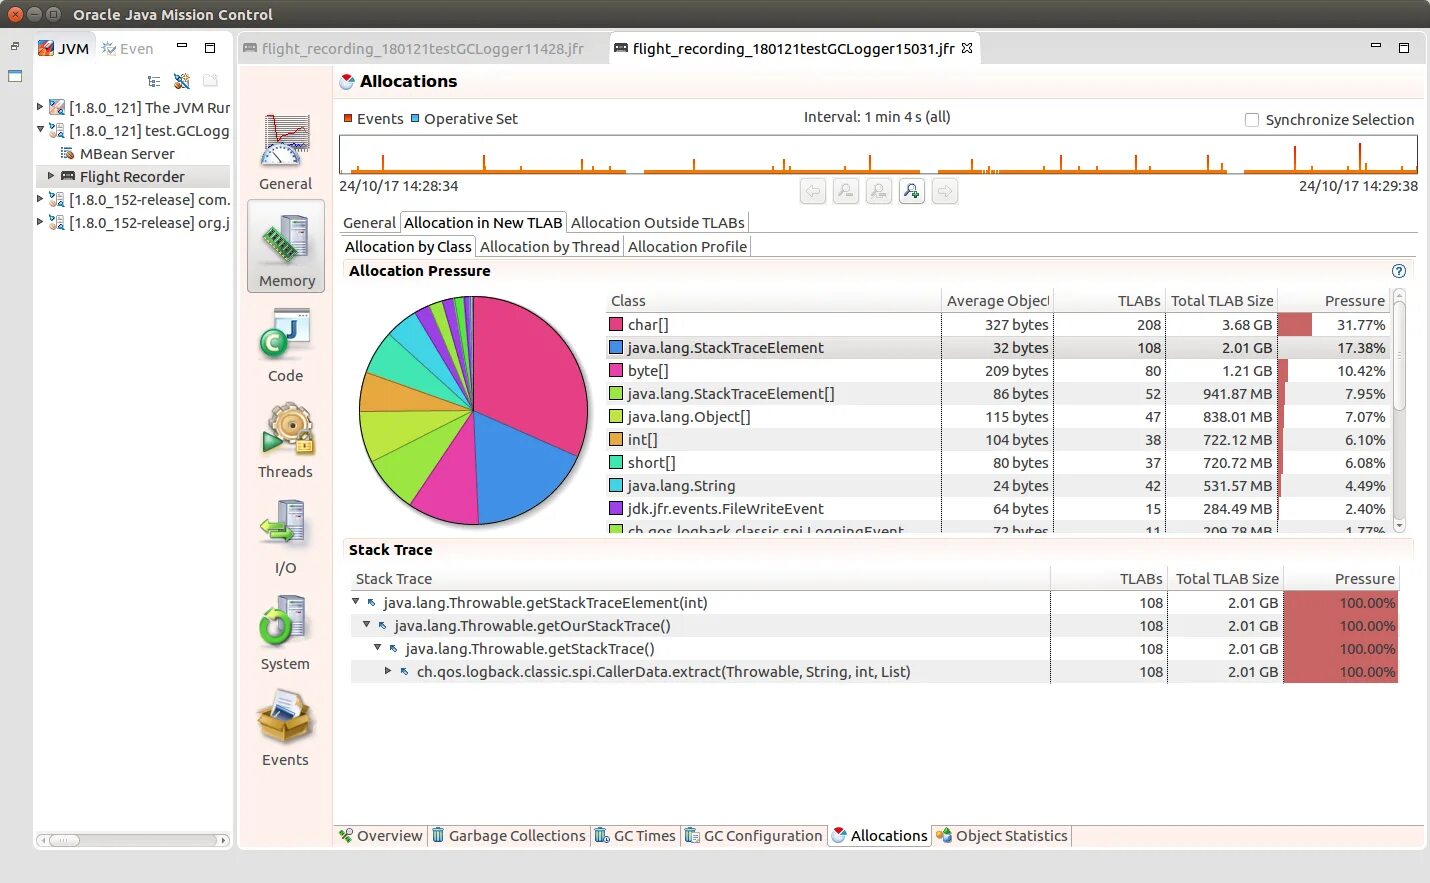Screen dimensions: 1430x883
Task: Switch to Object Statistics tab
Action: (1002, 836)
